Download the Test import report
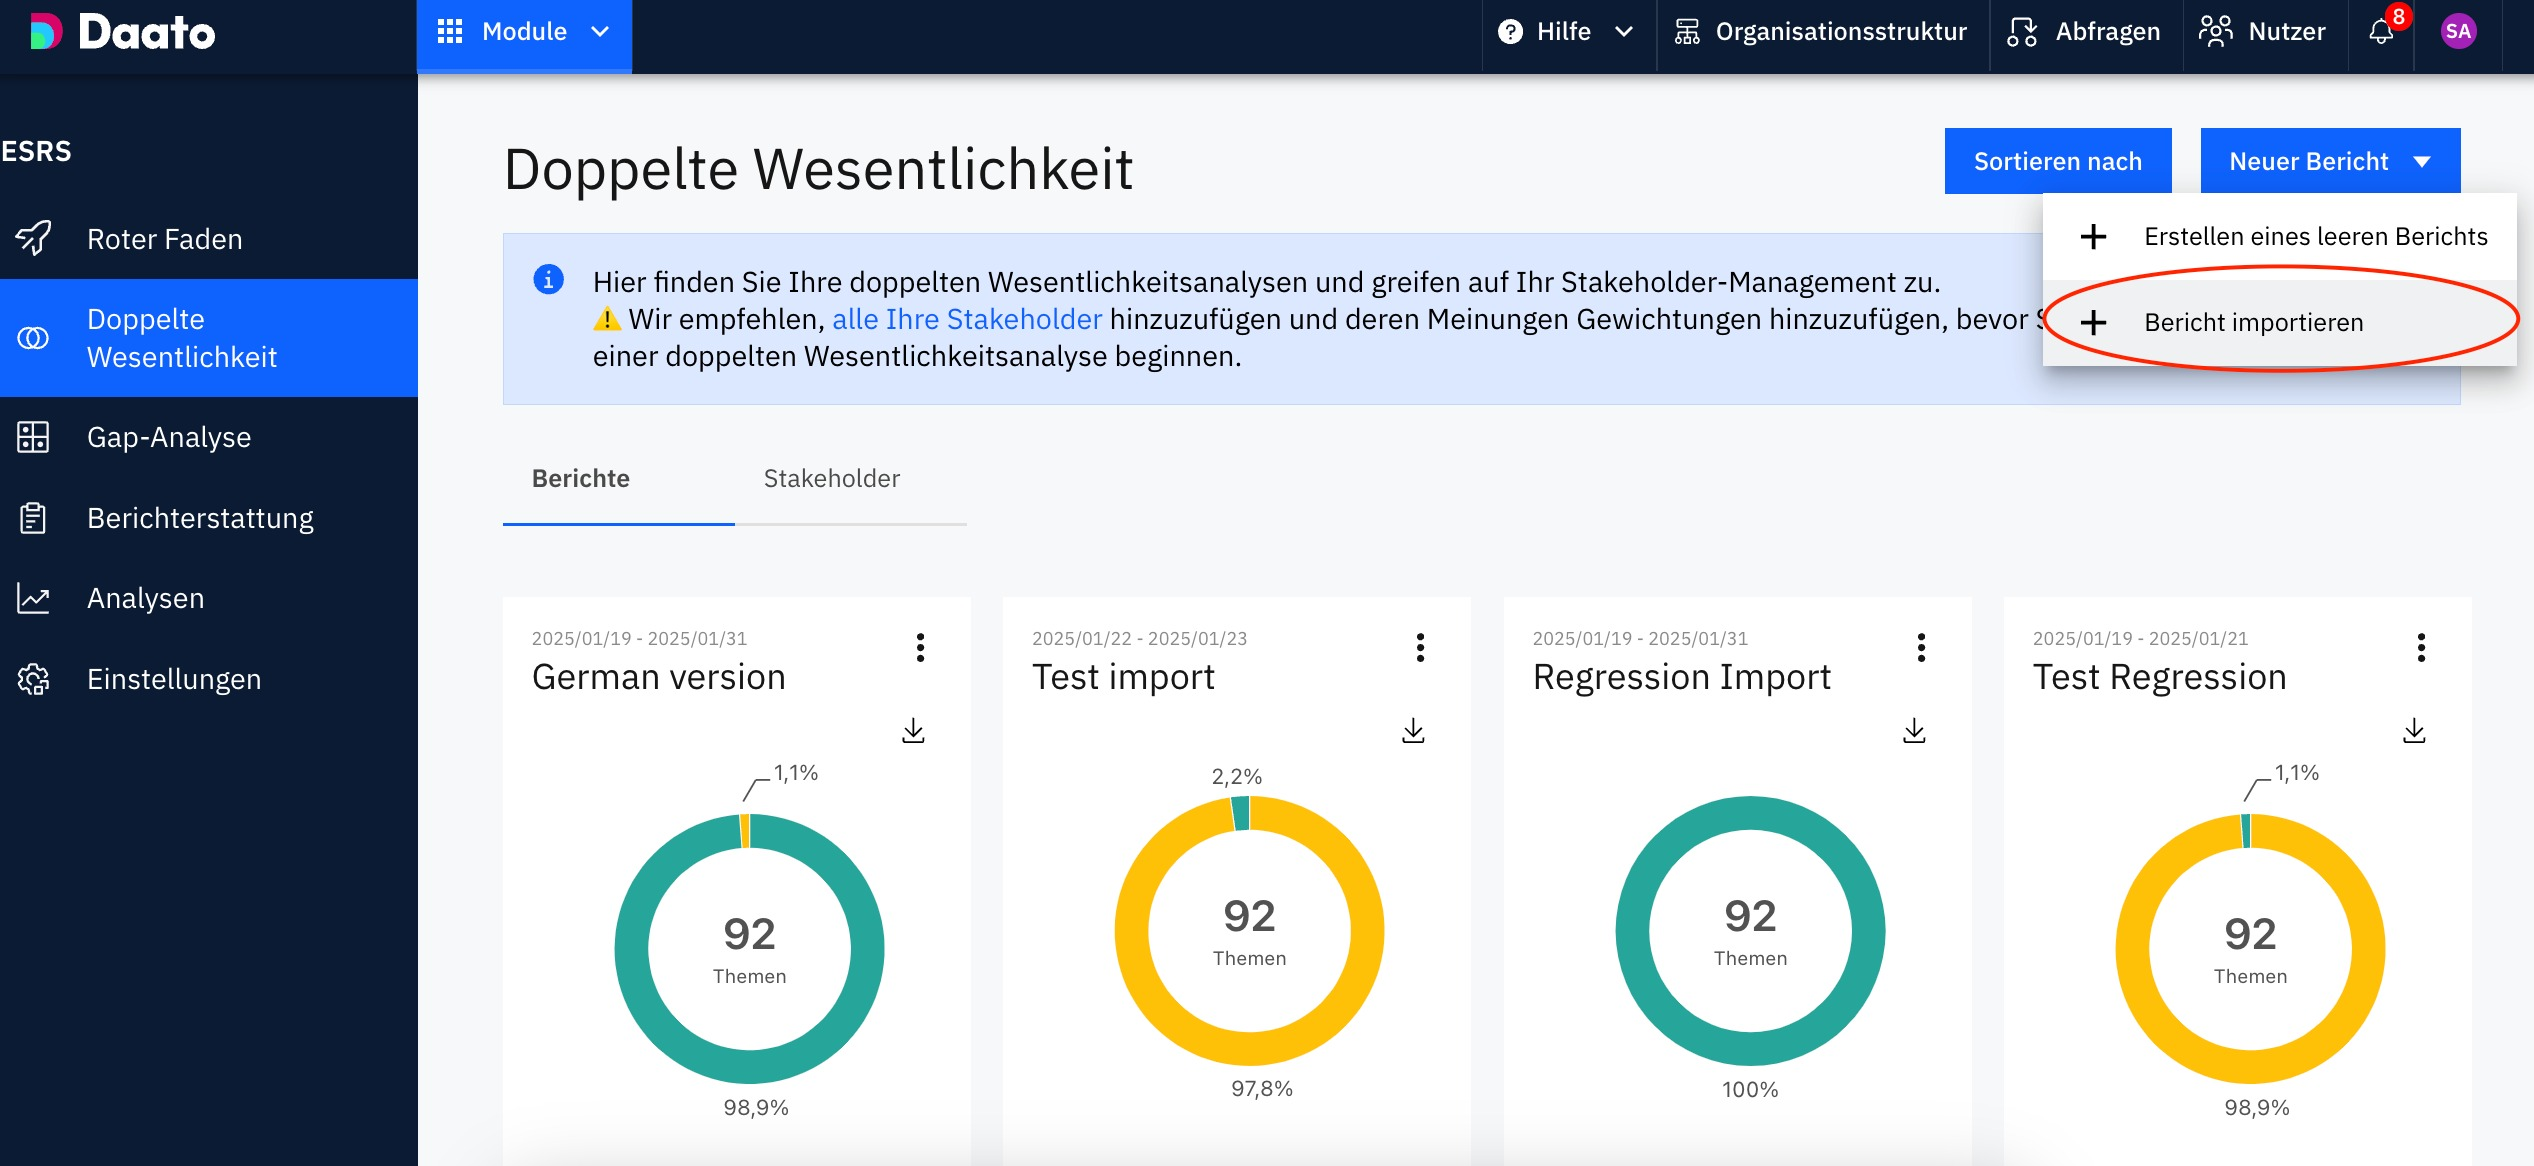Image resolution: width=2534 pixels, height=1166 pixels. (1413, 731)
